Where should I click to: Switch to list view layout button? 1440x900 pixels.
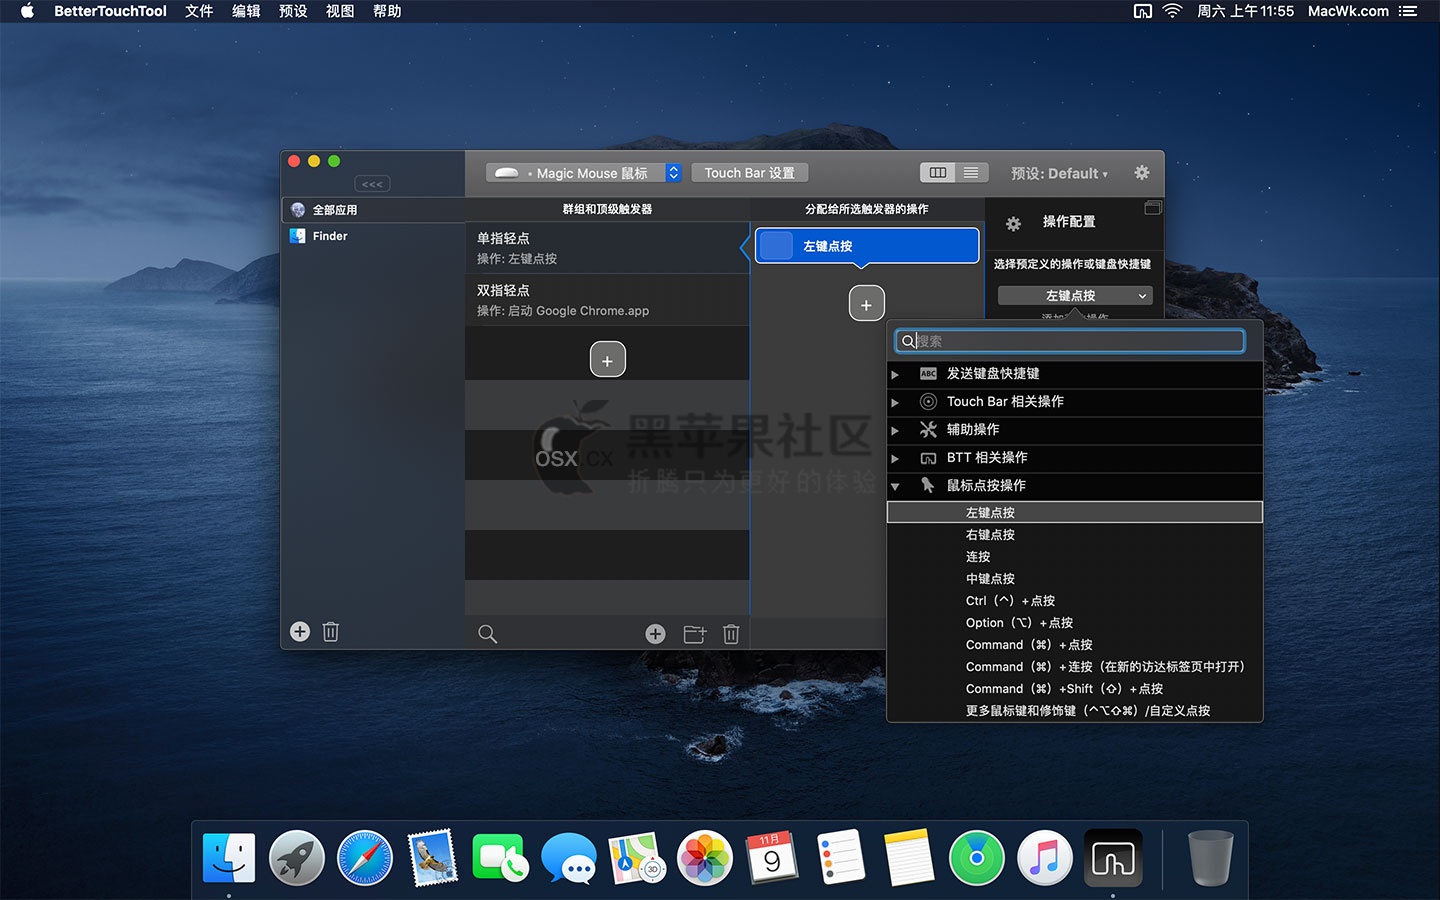971,173
